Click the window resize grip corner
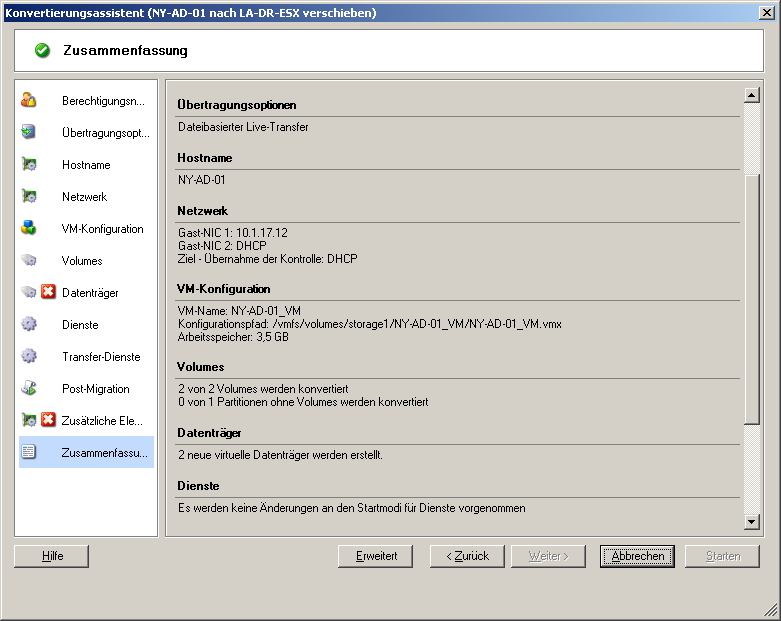 (772, 611)
